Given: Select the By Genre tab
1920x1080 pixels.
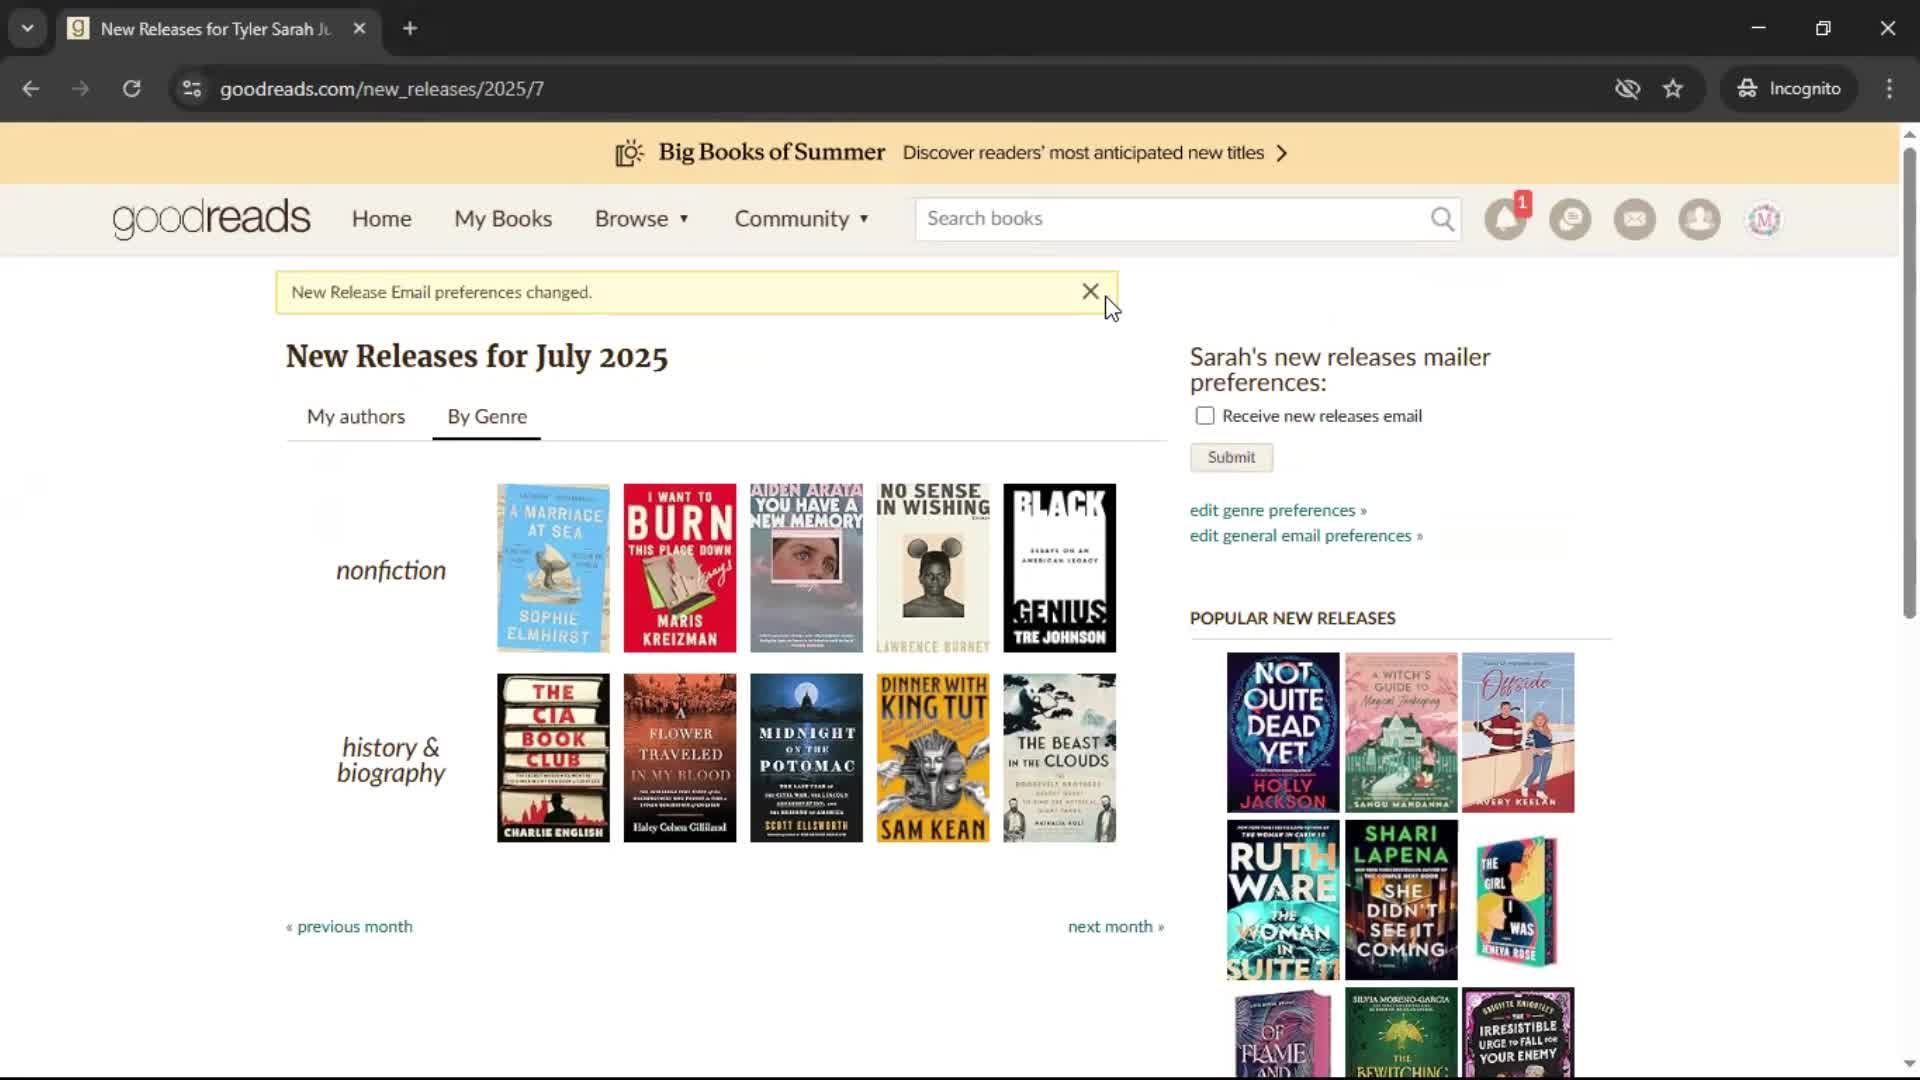Looking at the screenshot, I should click(487, 416).
